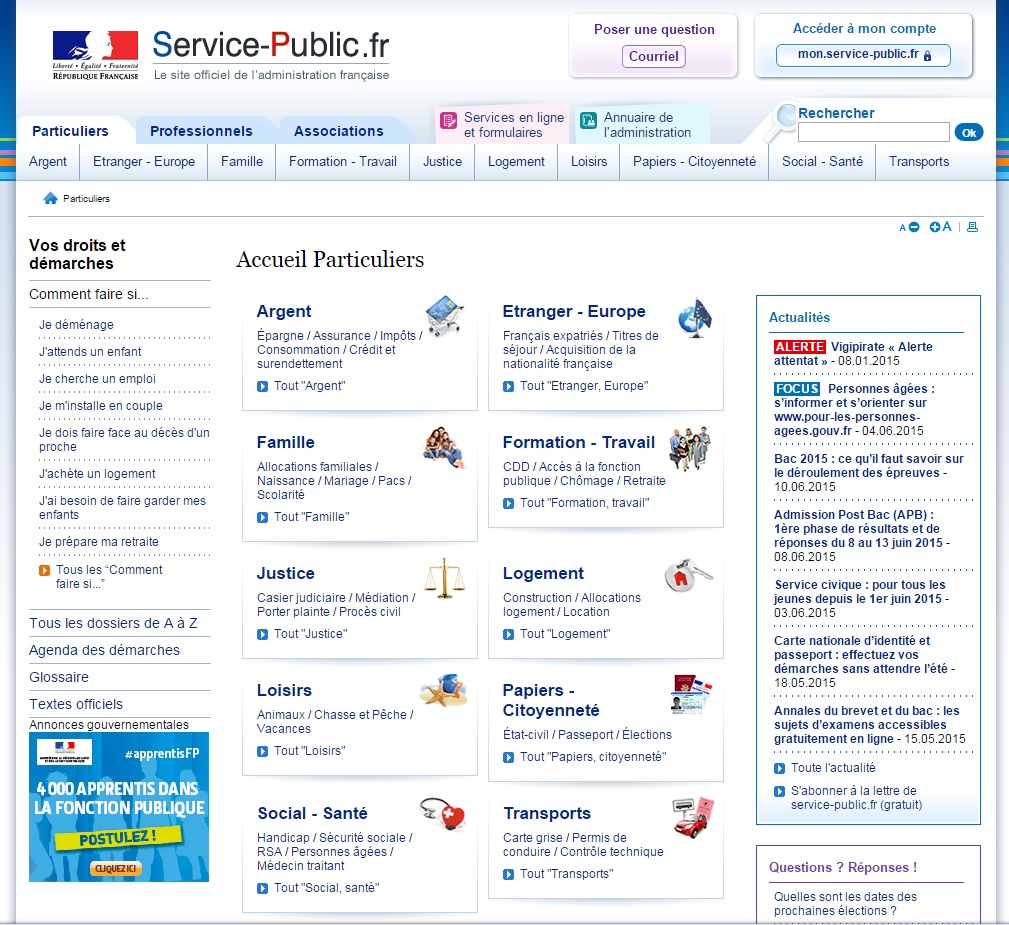
Task: Open Papiers - Citoyenneté menu item
Action: (694, 161)
